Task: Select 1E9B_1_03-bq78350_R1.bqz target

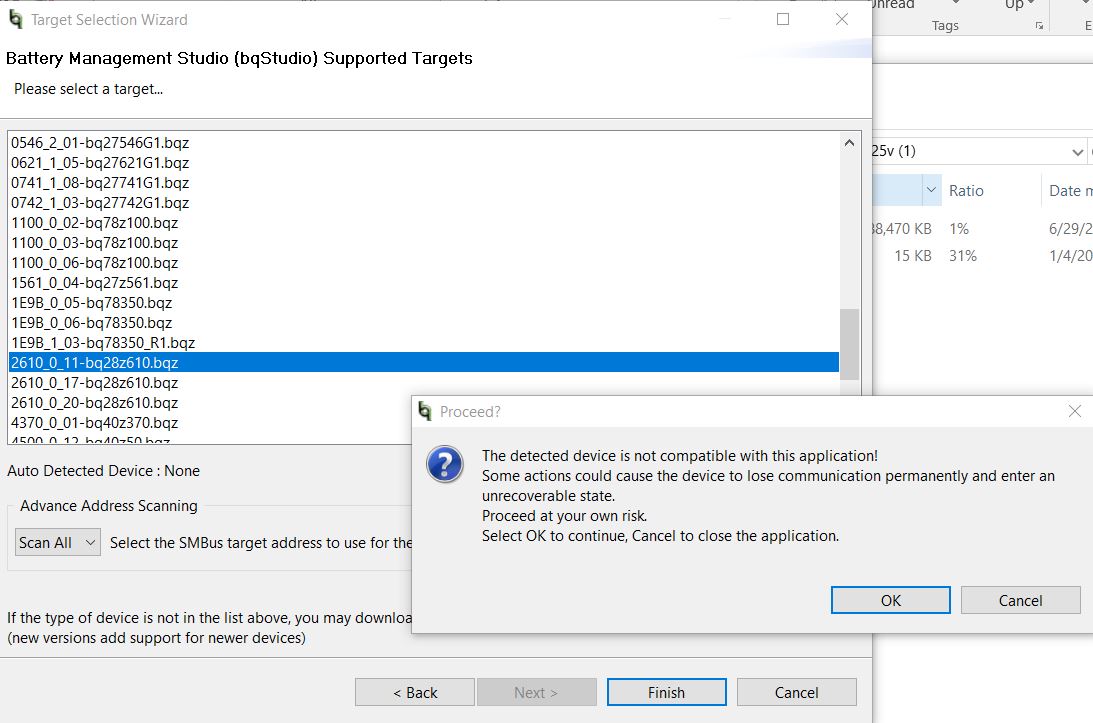Action: click(424, 343)
